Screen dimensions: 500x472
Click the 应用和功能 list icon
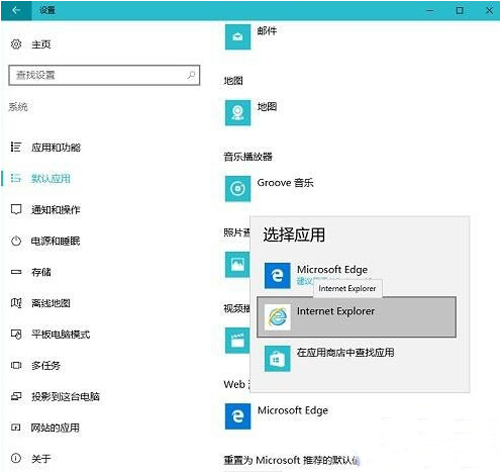16,147
